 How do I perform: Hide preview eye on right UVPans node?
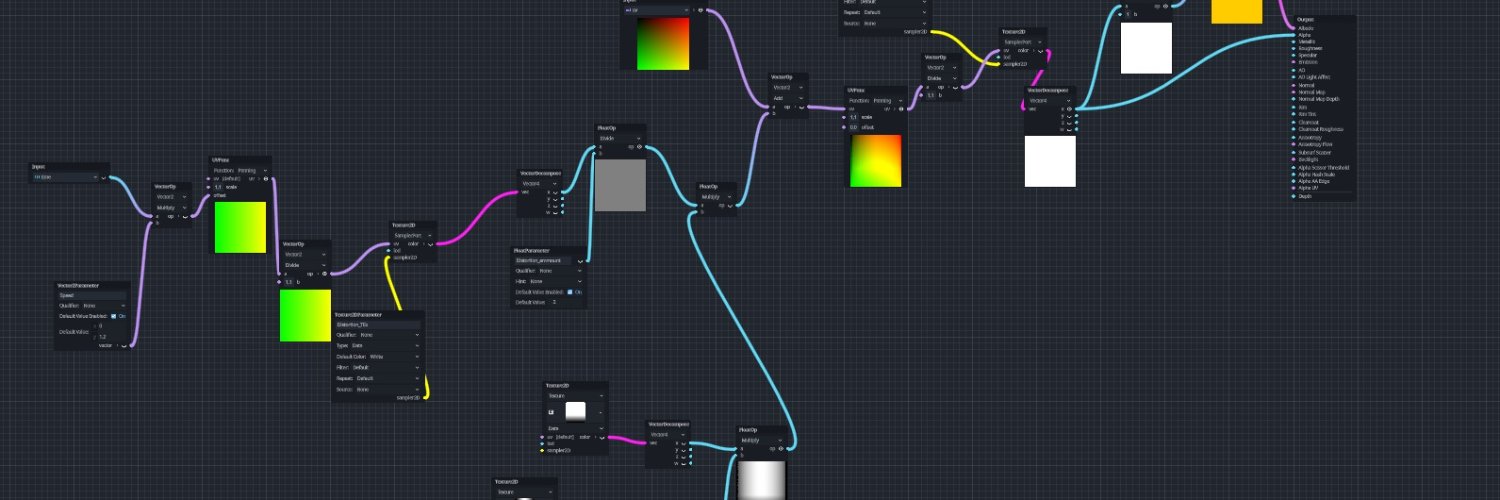point(901,108)
